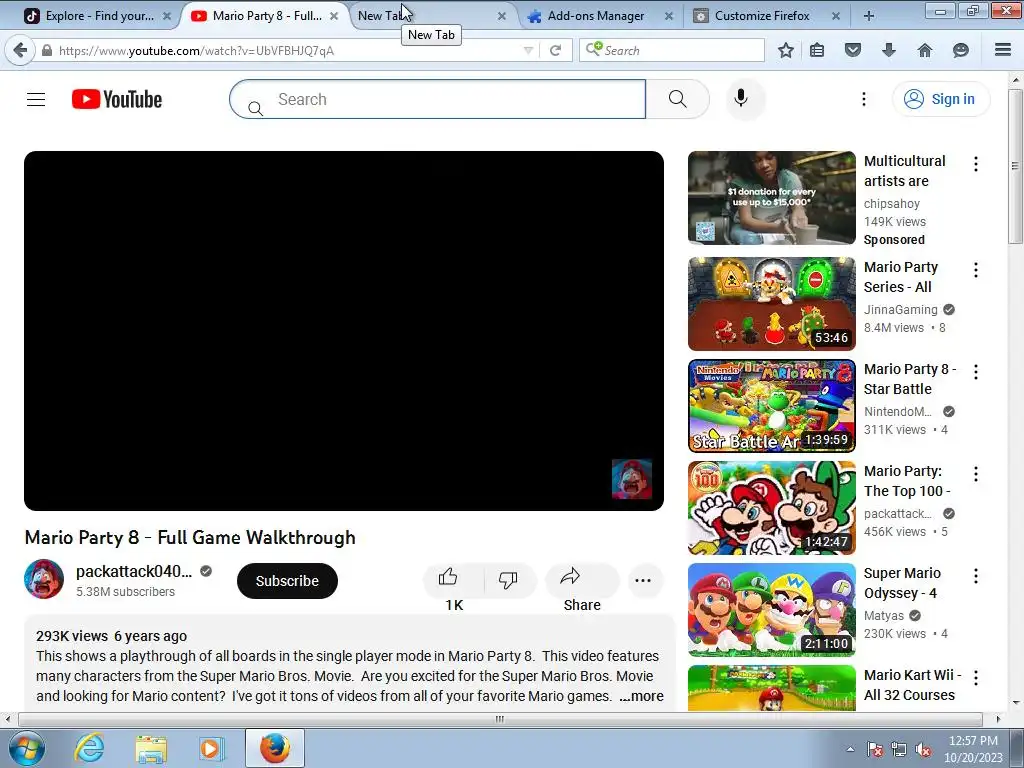Go back with Firefox back arrow
1024x768 pixels.
pyautogui.click(x=20, y=50)
